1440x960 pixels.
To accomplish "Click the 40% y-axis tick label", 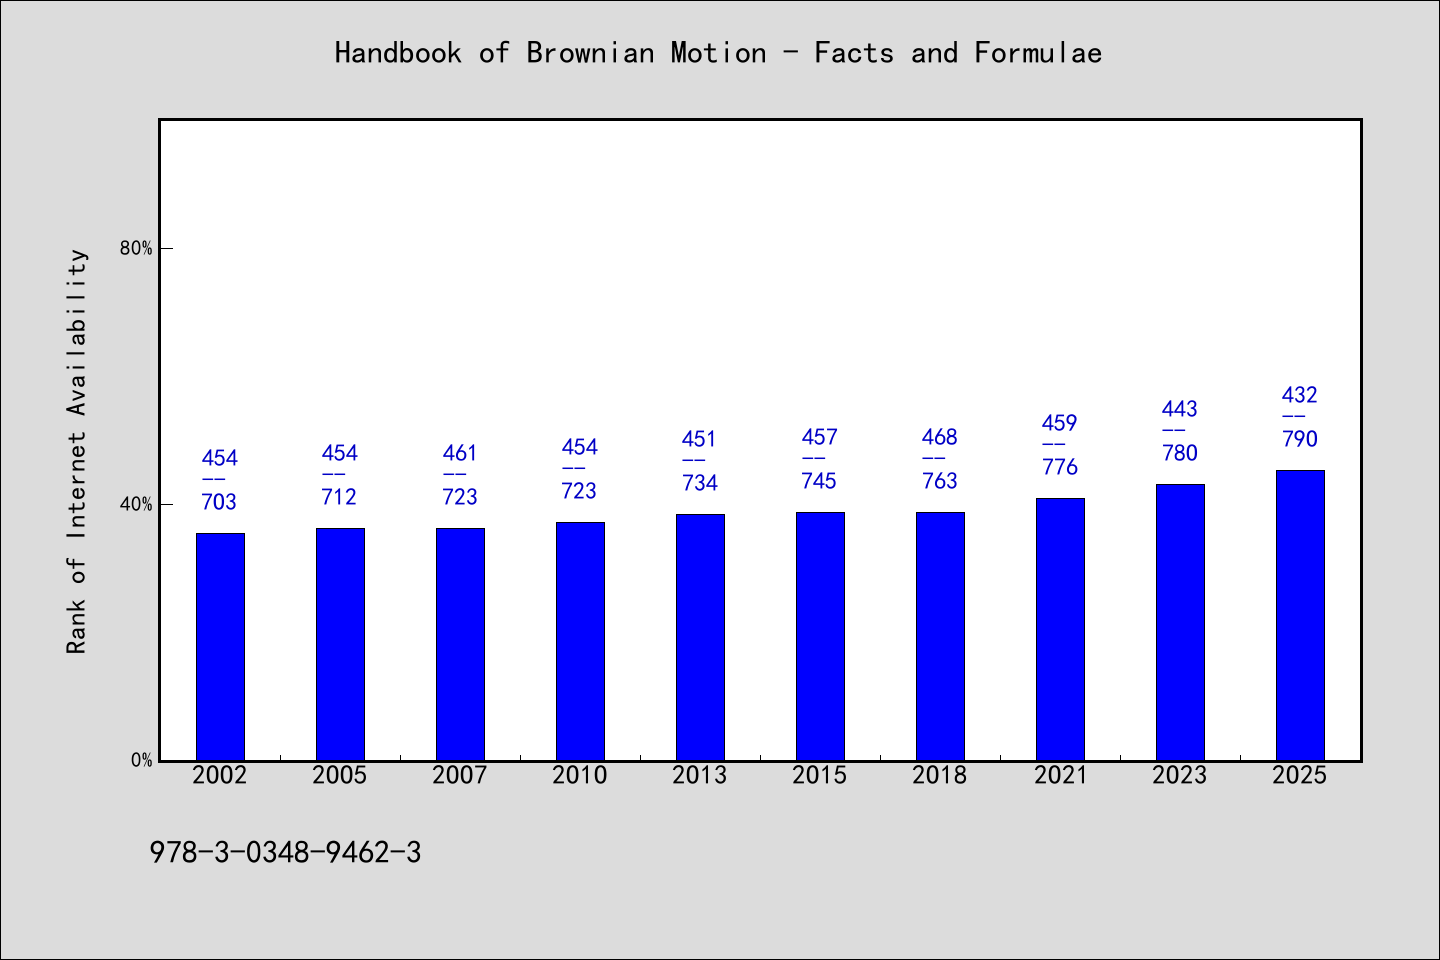I will (x=136, y=504).
